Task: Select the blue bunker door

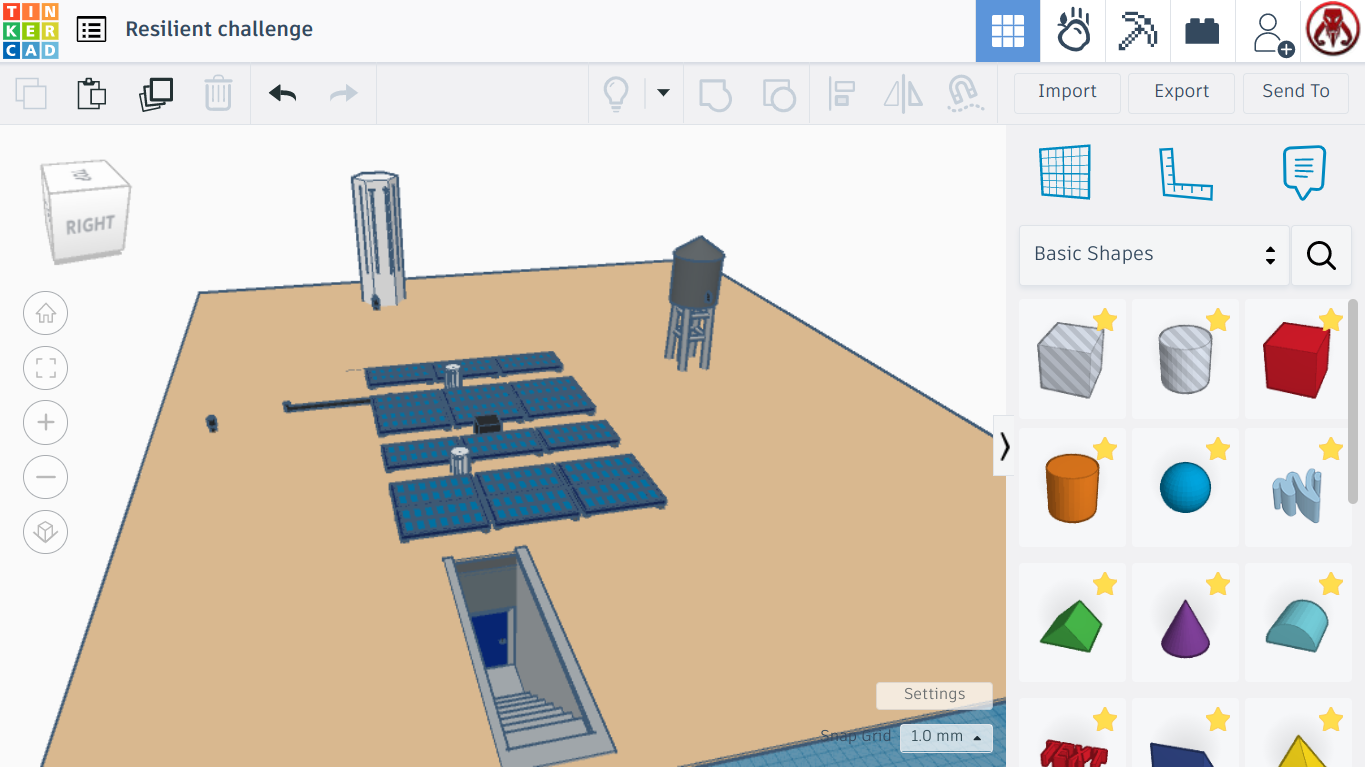Action: click(x=490, y=641)
